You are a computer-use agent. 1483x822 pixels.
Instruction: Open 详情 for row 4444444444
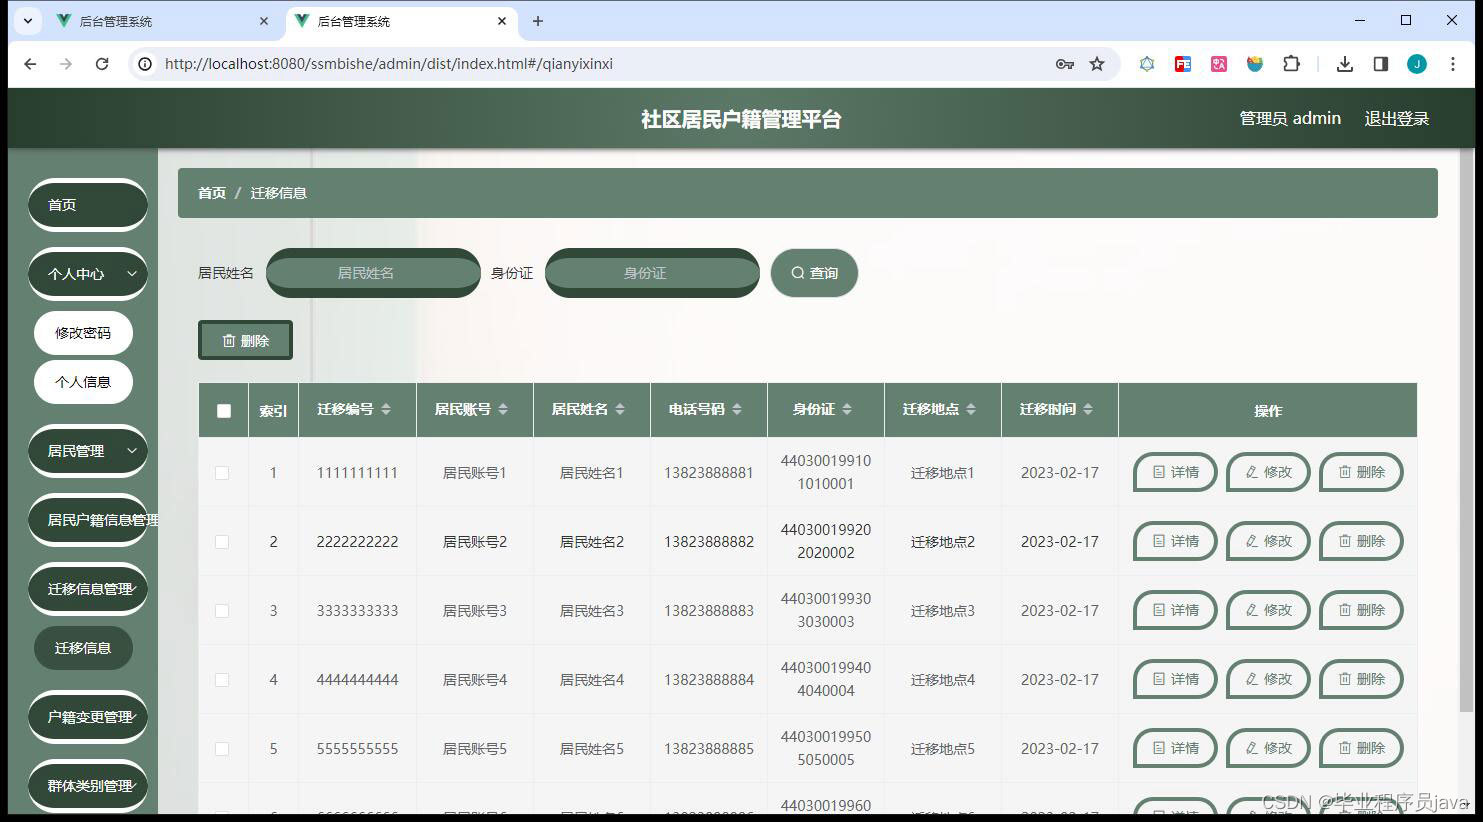(x=1175, y=679)
